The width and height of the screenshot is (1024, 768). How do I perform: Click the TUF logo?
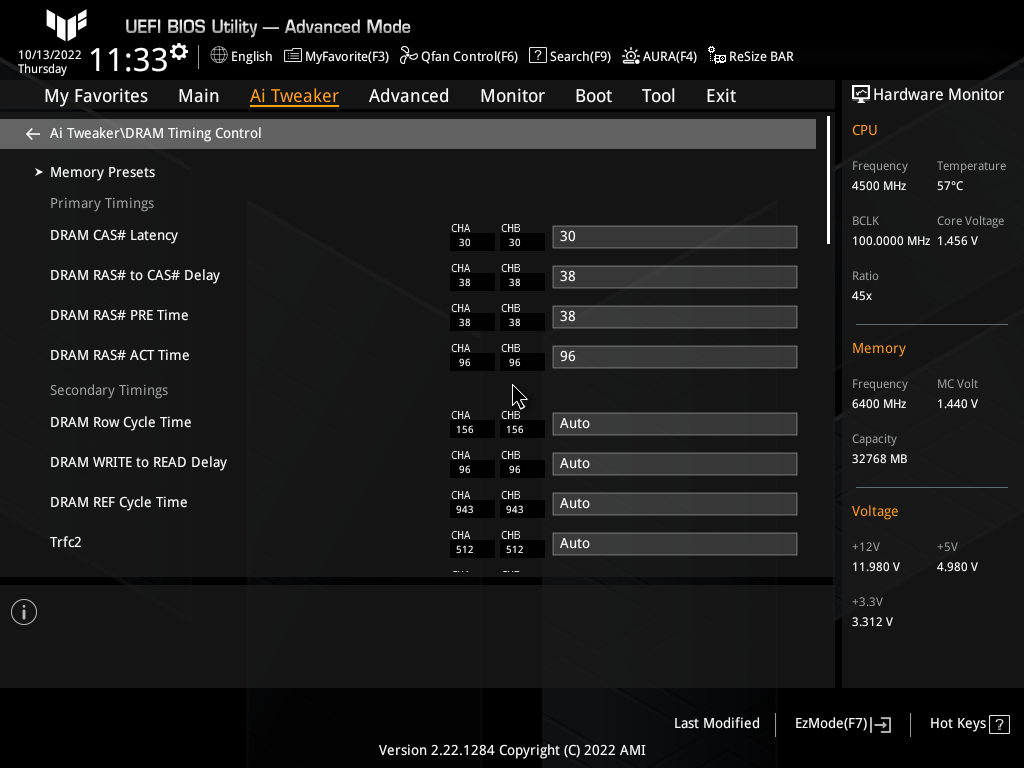pos(66,24)
